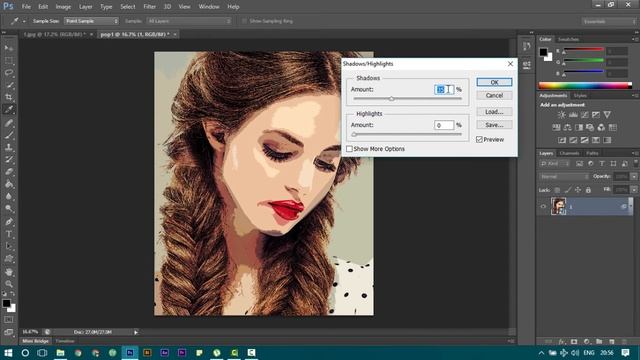Open File Explorer from the taskbar
This screenshot has height=360, width=640.
60,353
